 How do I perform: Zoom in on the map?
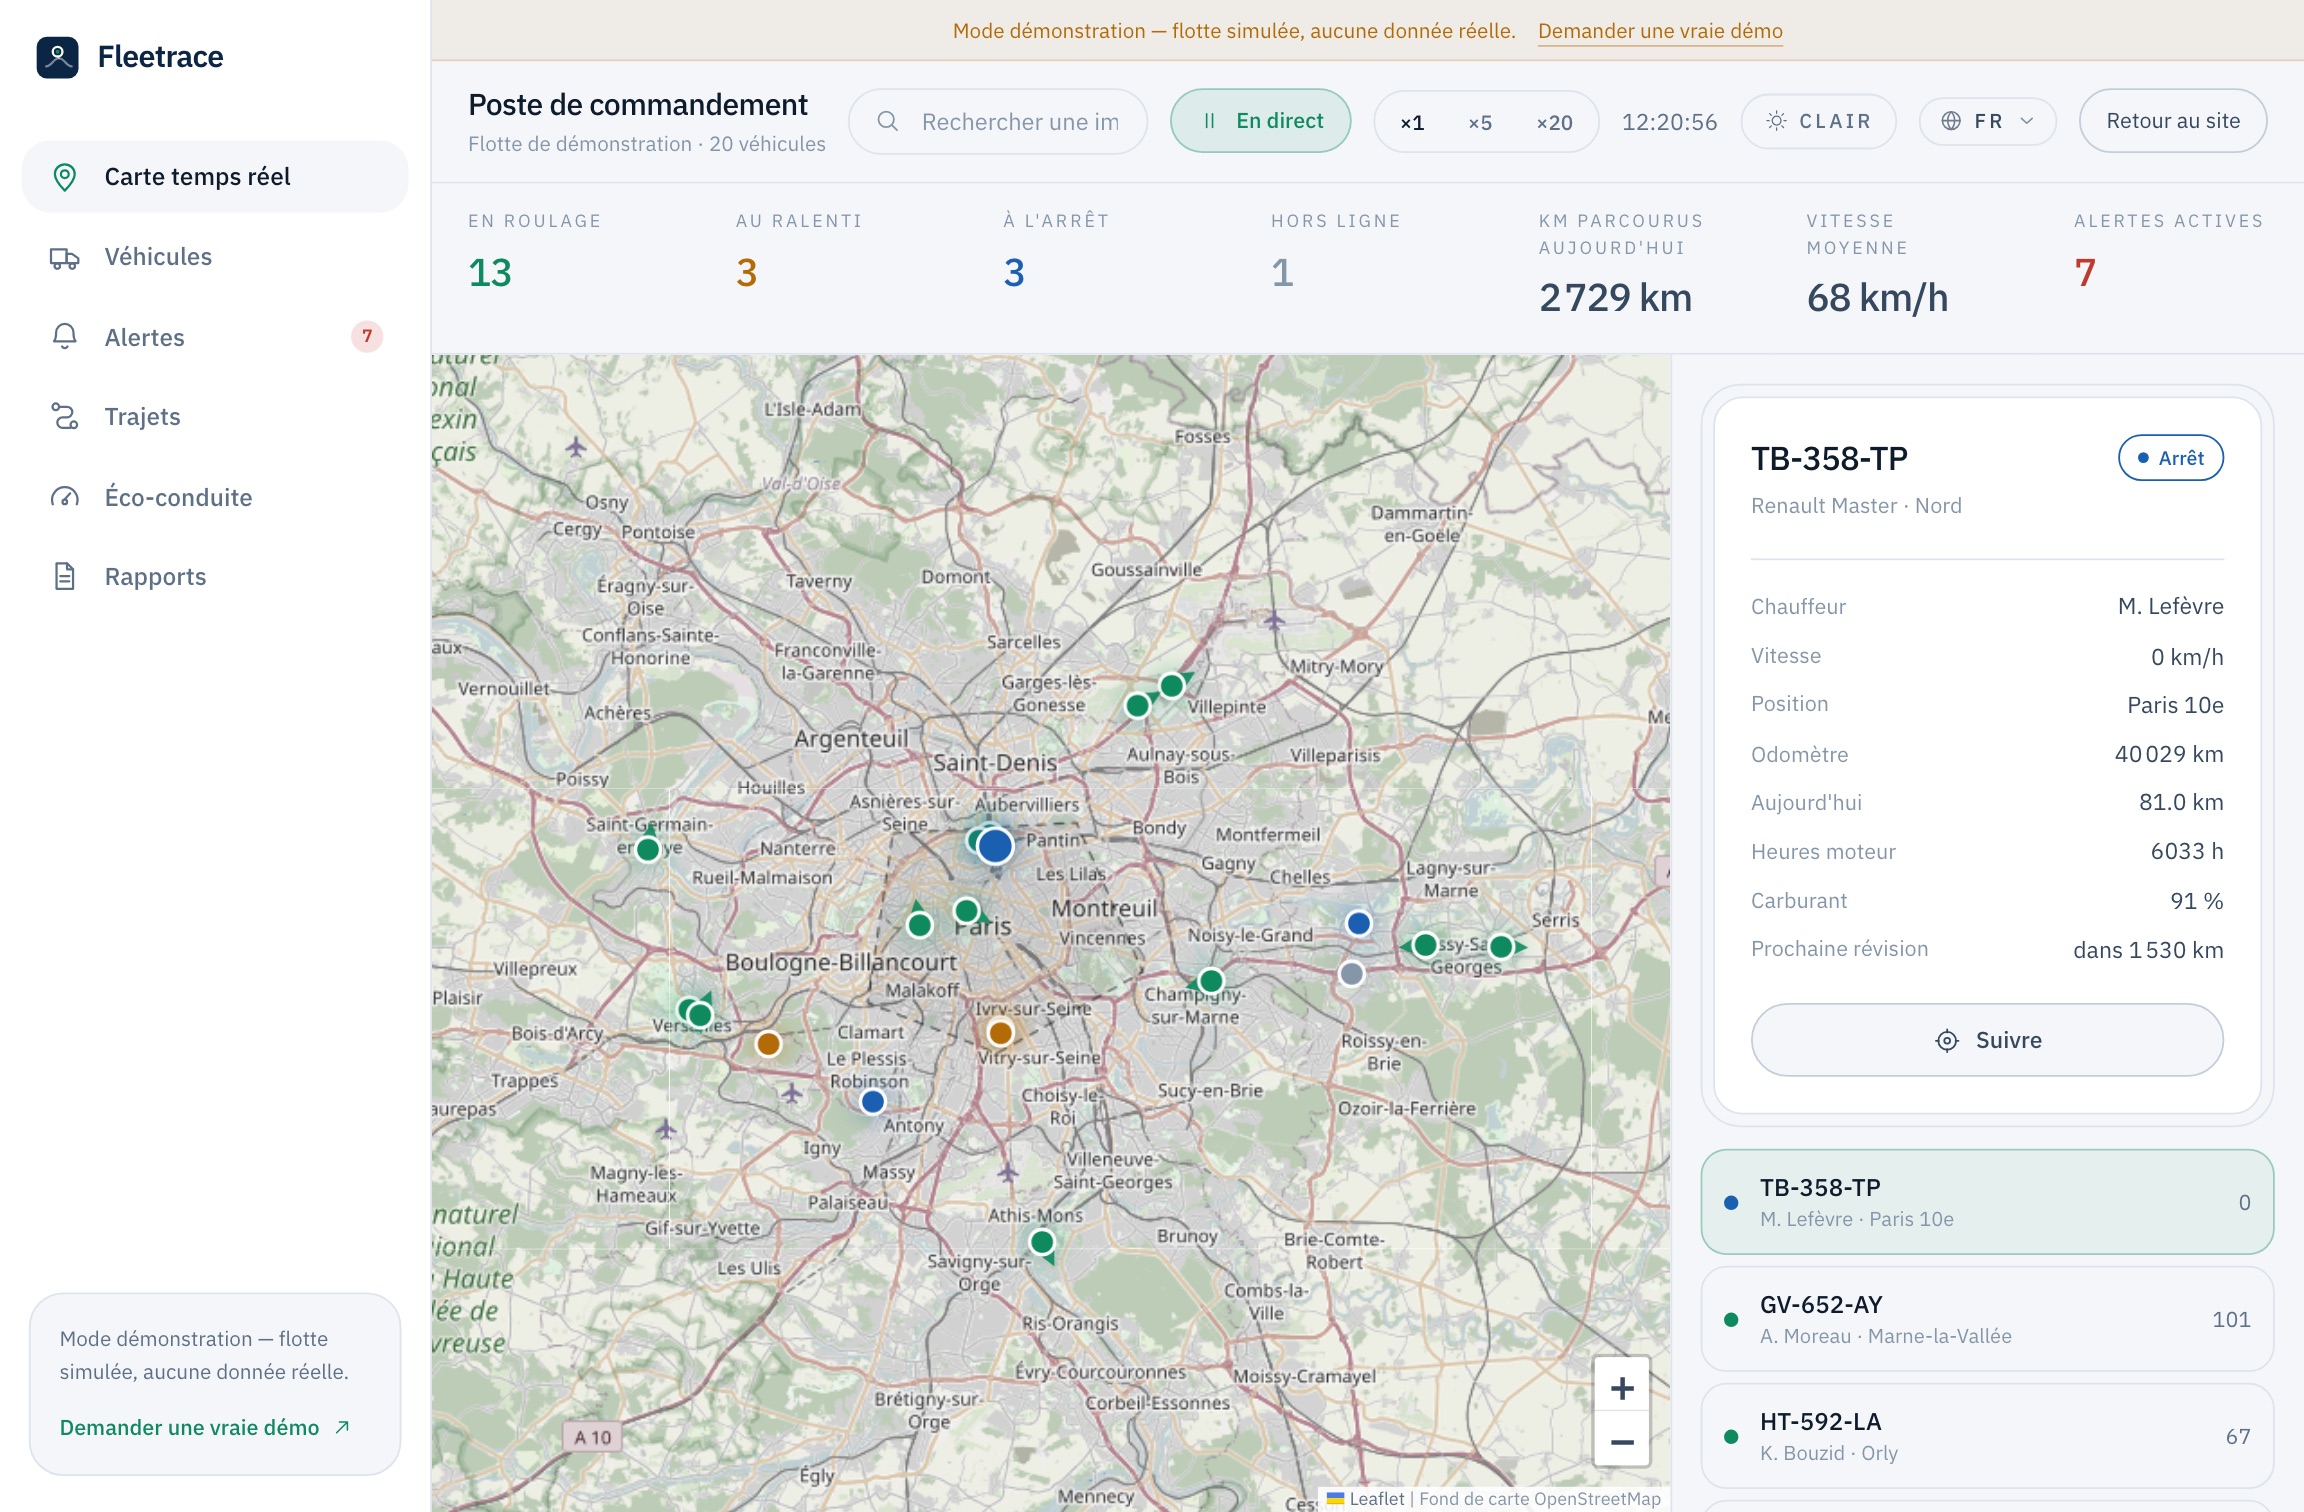click(x=1622, y=1388)
